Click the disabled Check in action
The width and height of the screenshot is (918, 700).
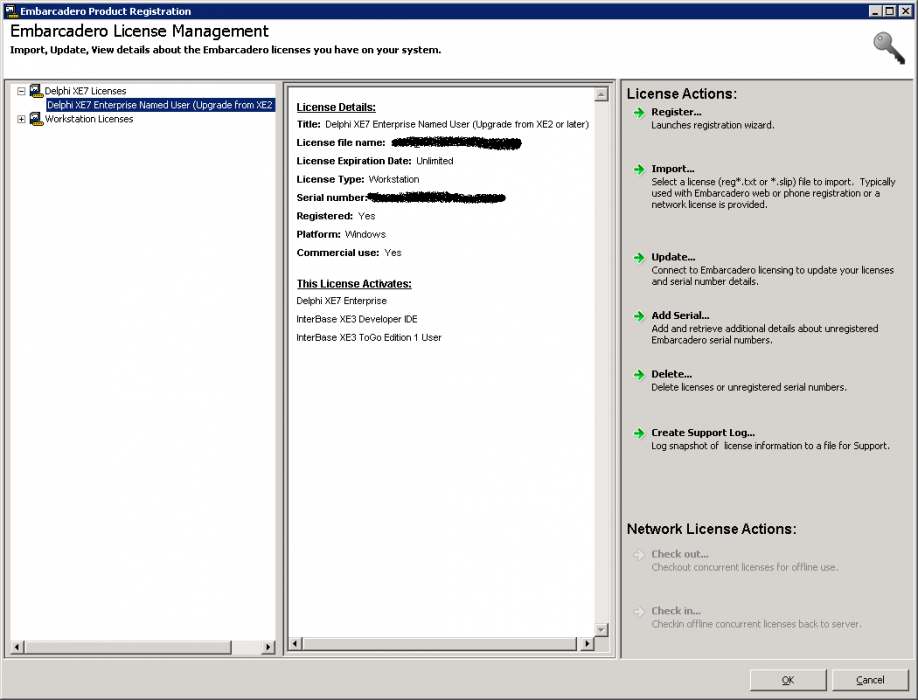[x=676, y=610]
